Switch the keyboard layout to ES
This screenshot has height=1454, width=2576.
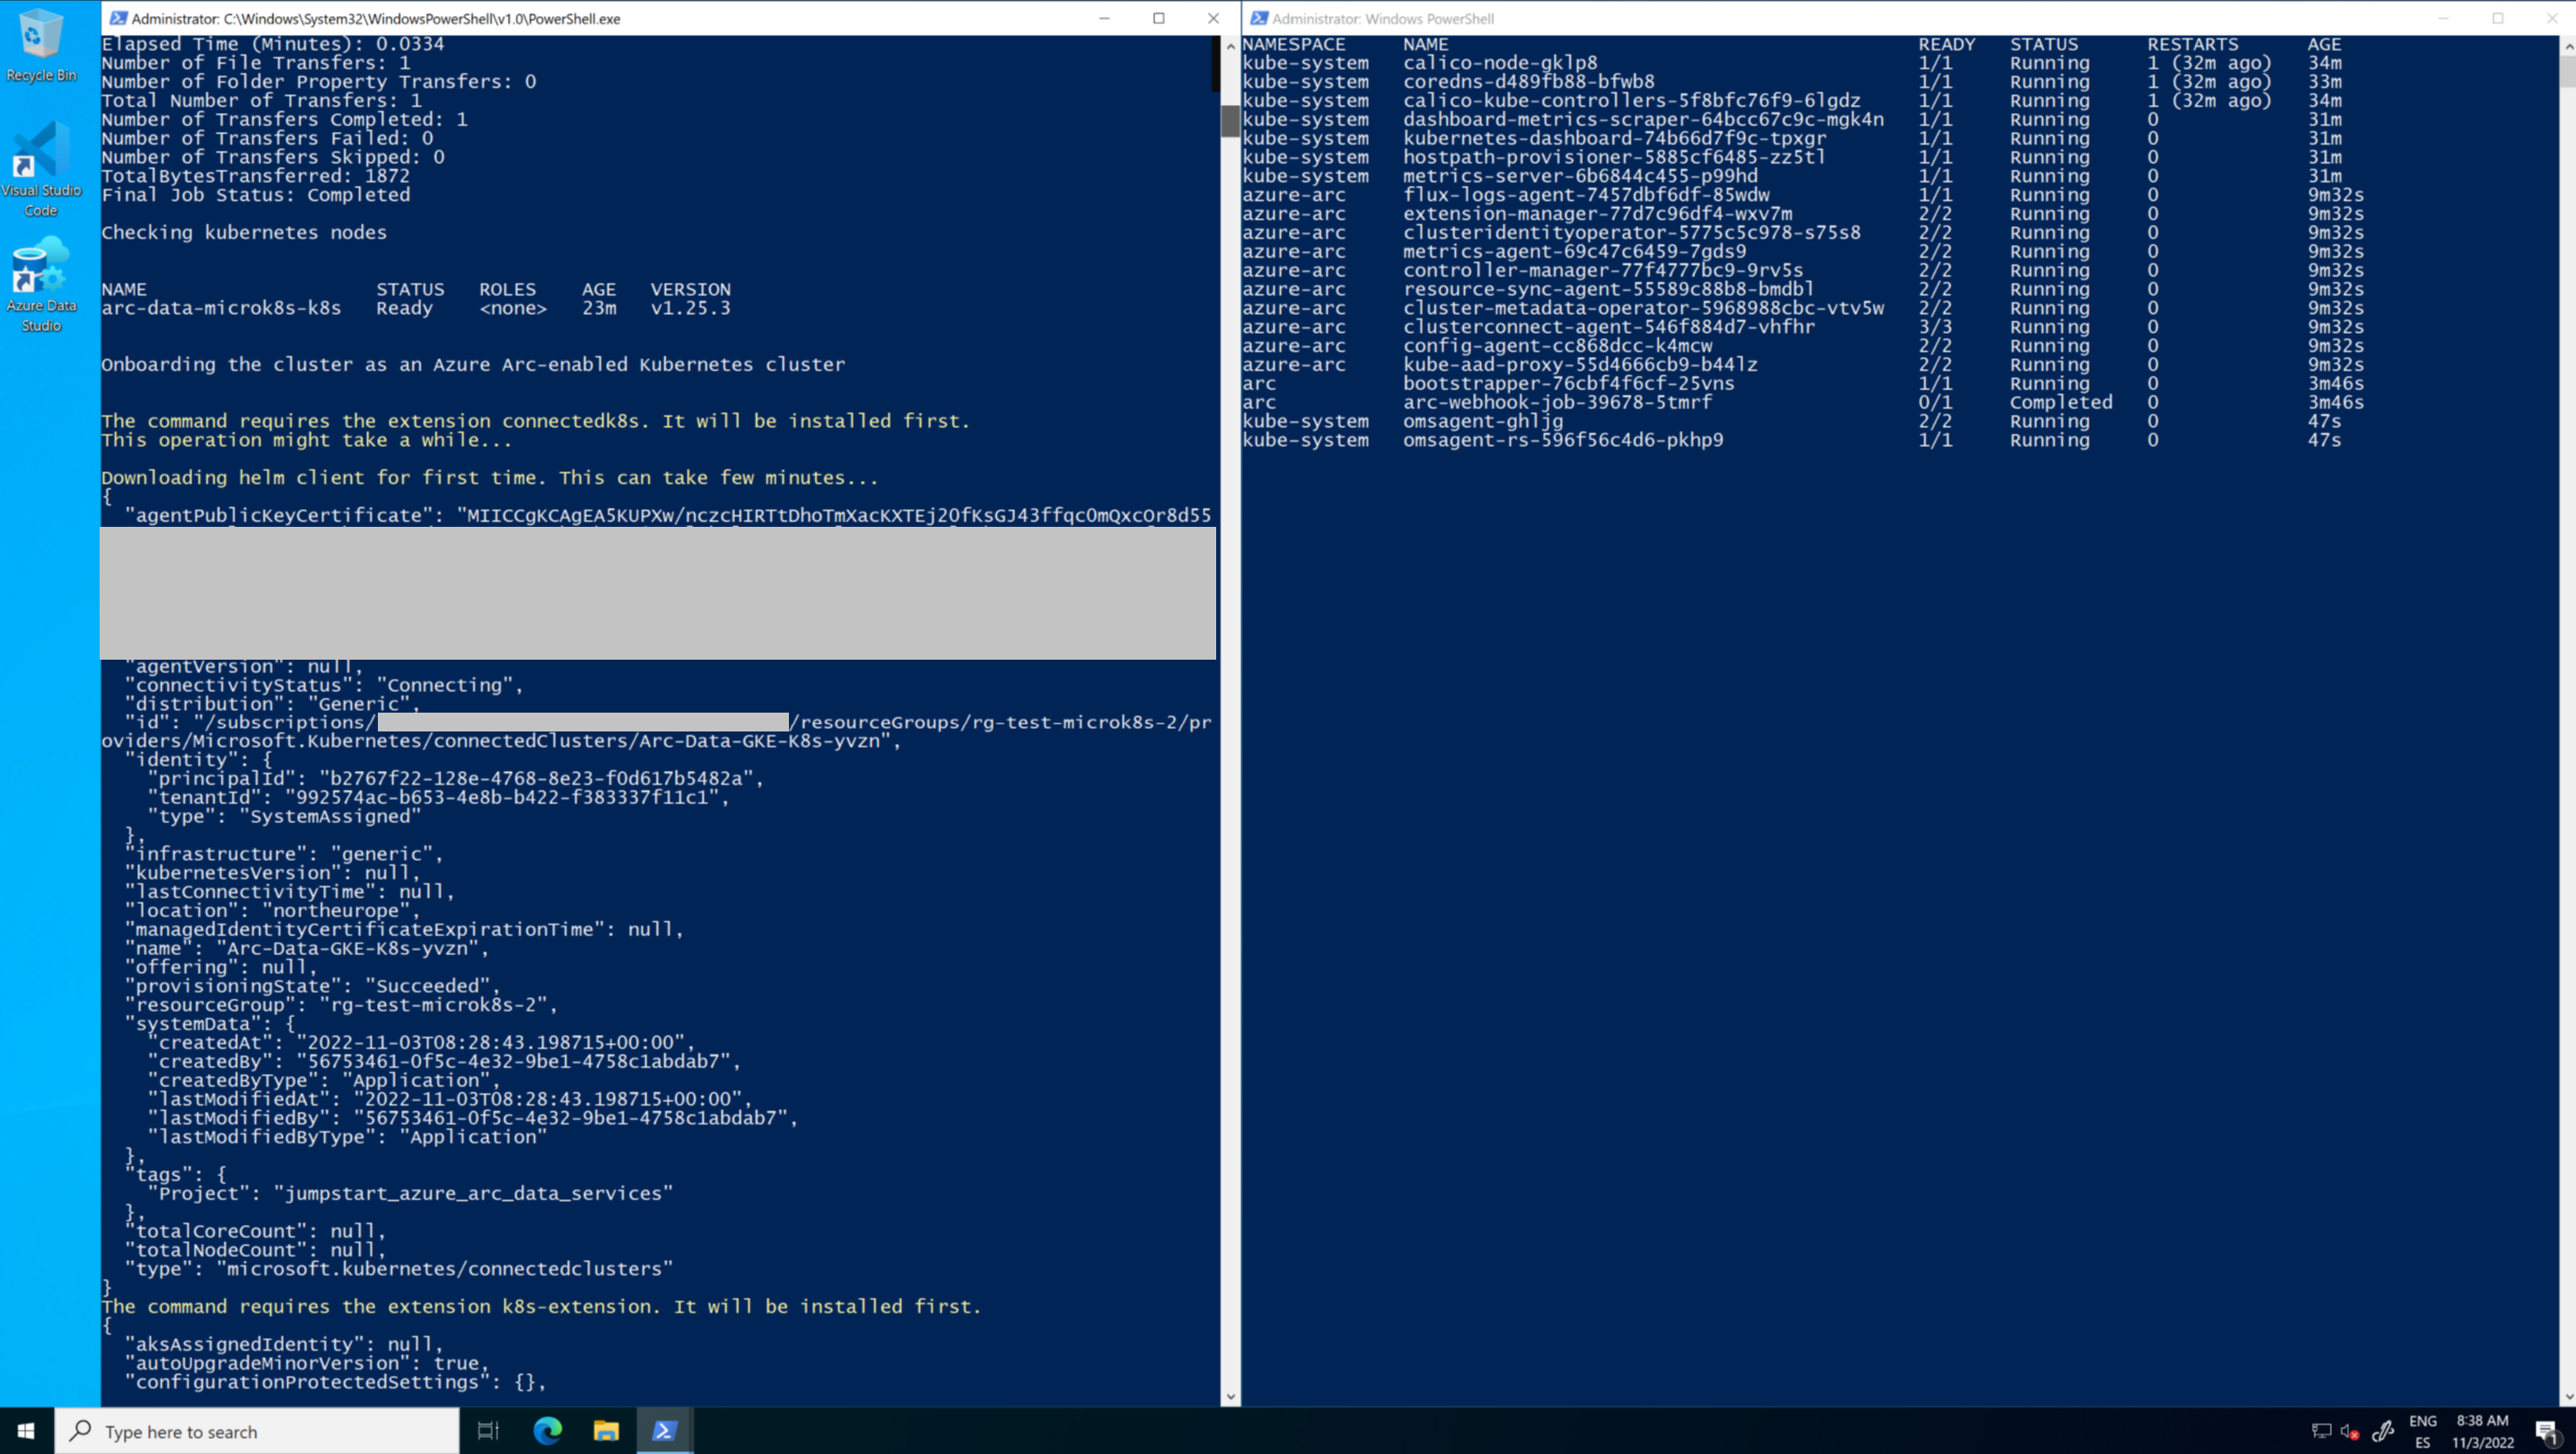click(2423, 1441)
